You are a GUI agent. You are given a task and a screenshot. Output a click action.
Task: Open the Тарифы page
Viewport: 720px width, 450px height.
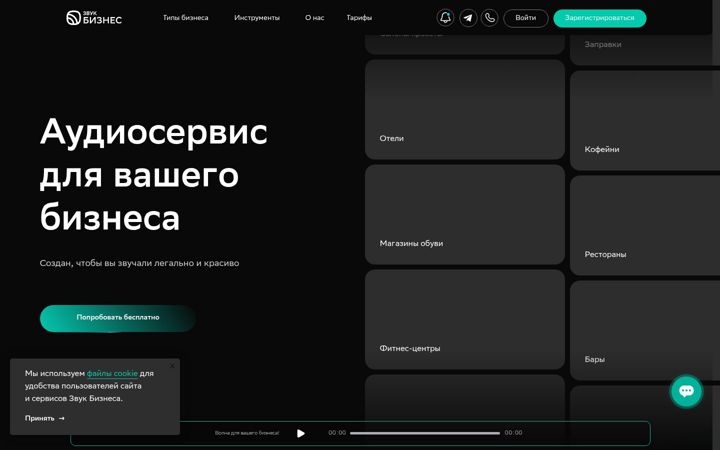359,18
